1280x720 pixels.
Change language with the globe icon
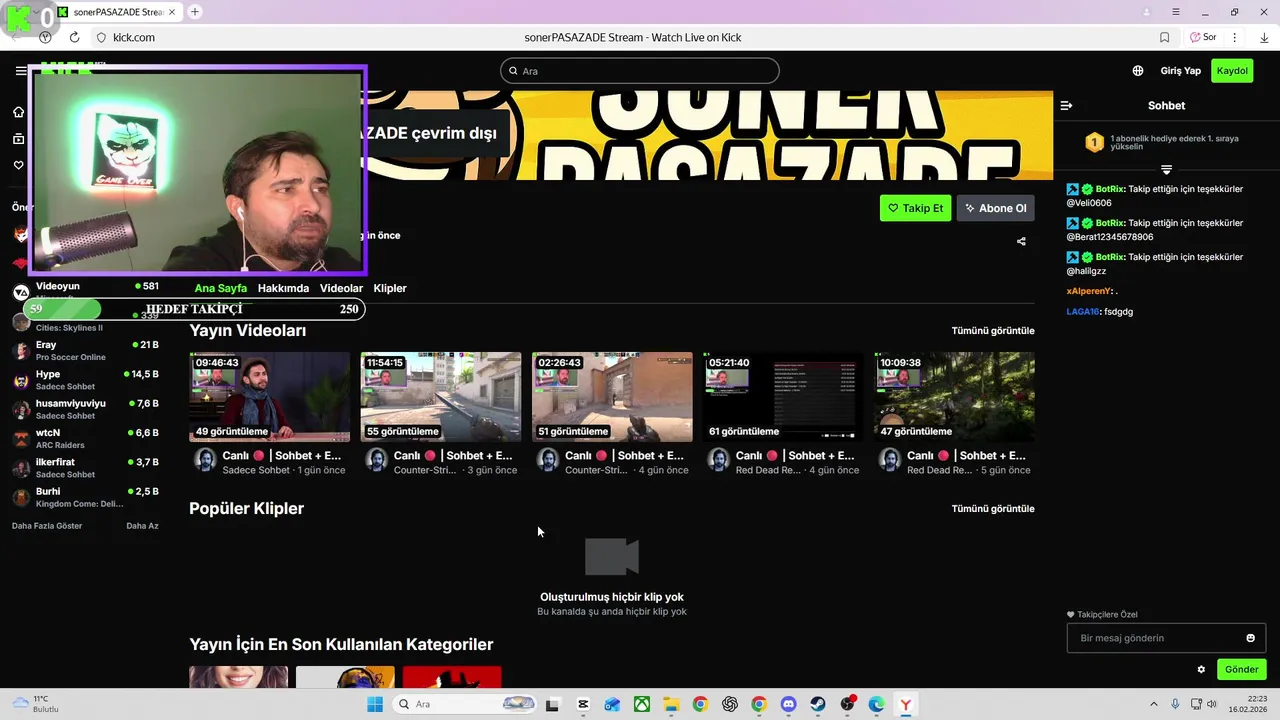(1138, 71)
